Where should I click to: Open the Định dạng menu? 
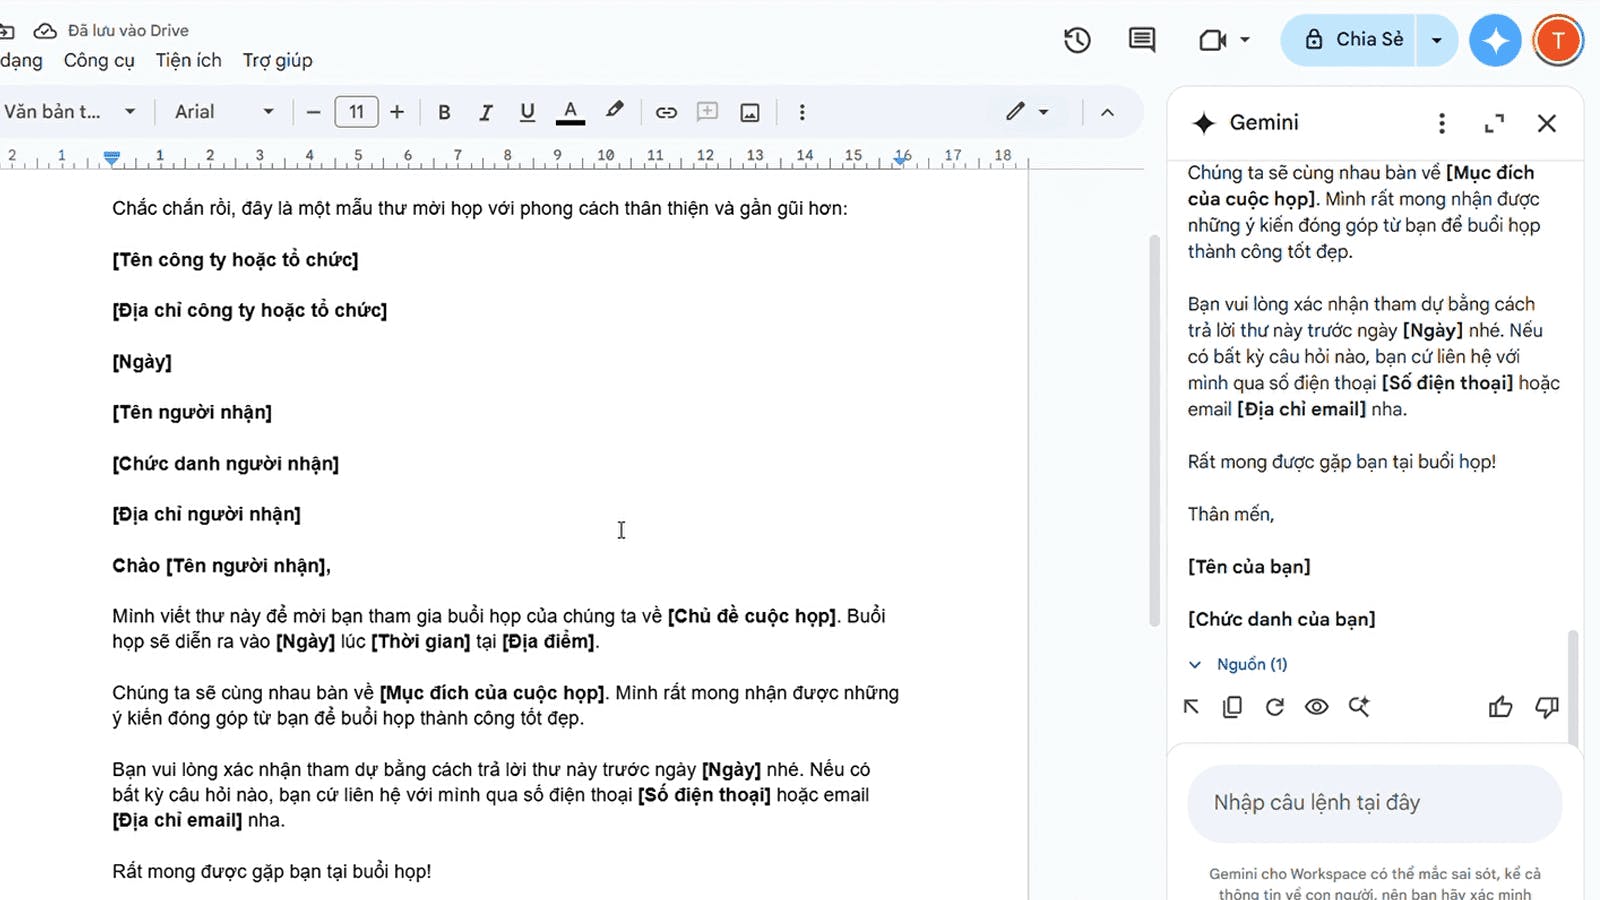pos(21,61)
